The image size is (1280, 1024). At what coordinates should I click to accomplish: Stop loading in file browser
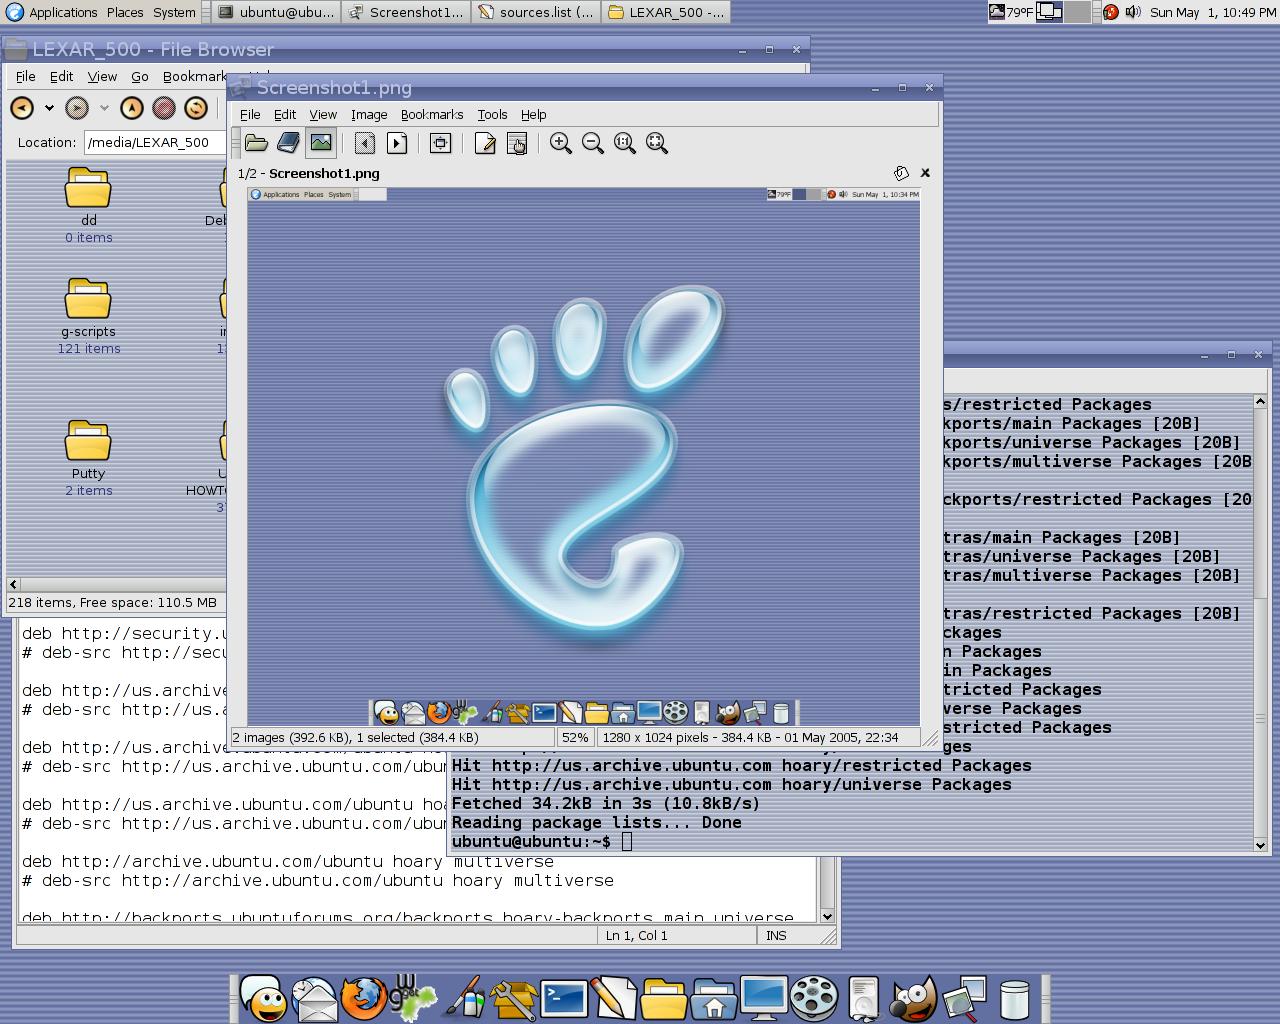[164, 108]
